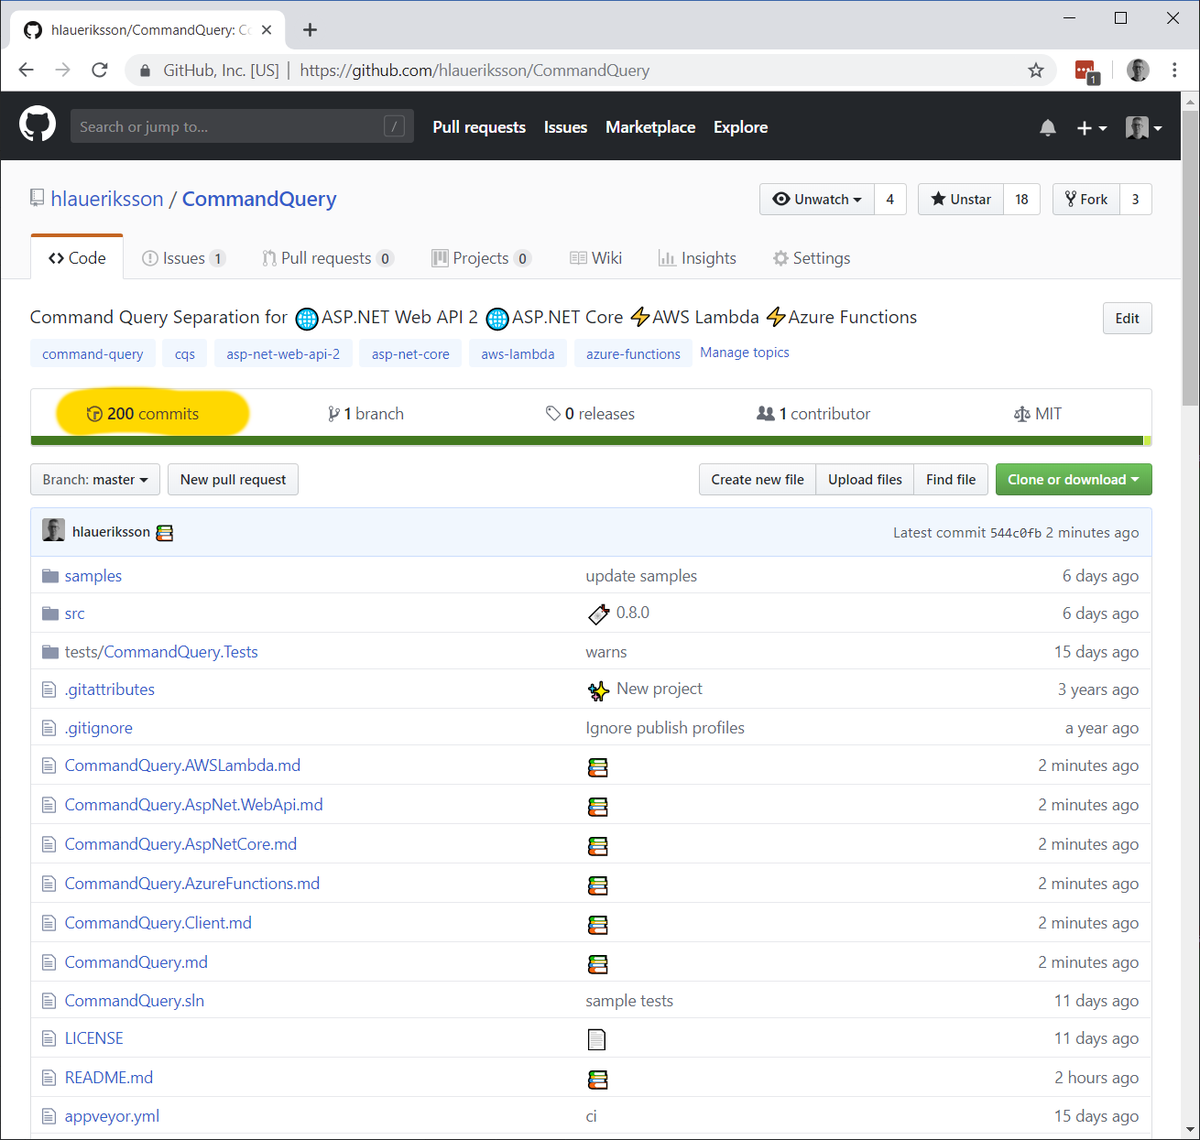Viewport: 1200px width, 1140px height.
Task: Open the Chrome profile avatar
Action: [x=1138, y=70]
